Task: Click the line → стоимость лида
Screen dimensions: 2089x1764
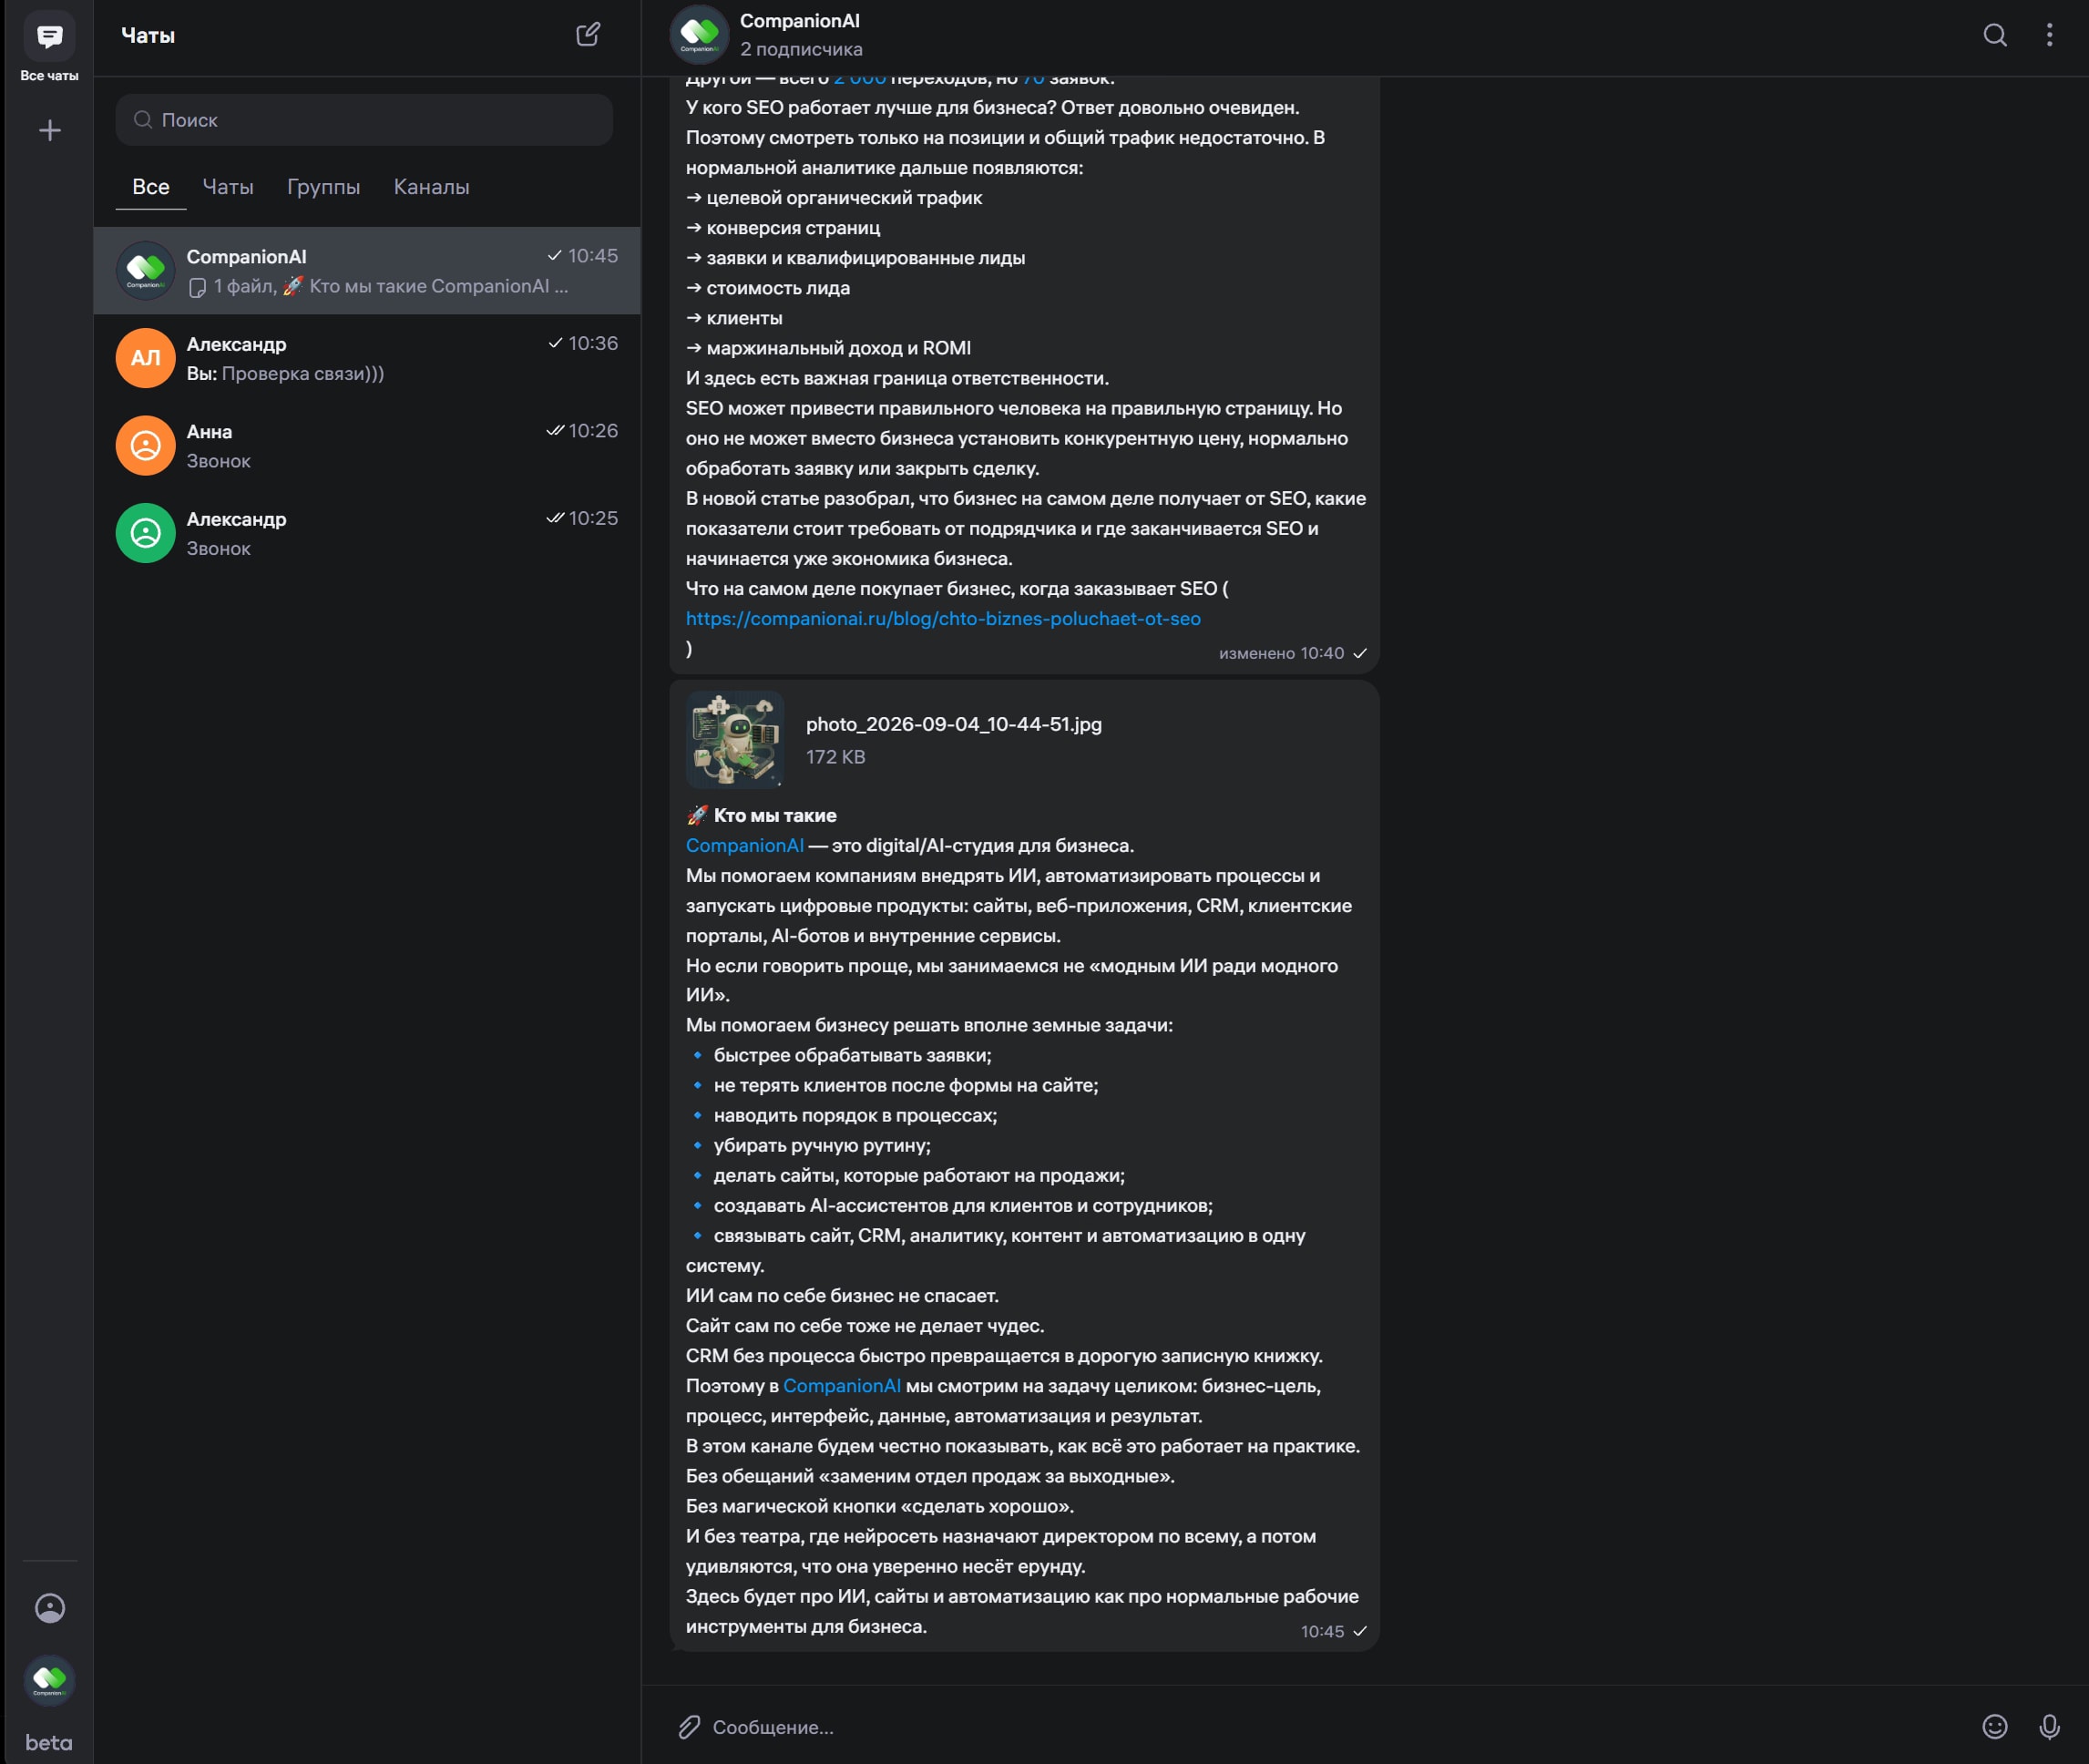Action: [767, 288]
